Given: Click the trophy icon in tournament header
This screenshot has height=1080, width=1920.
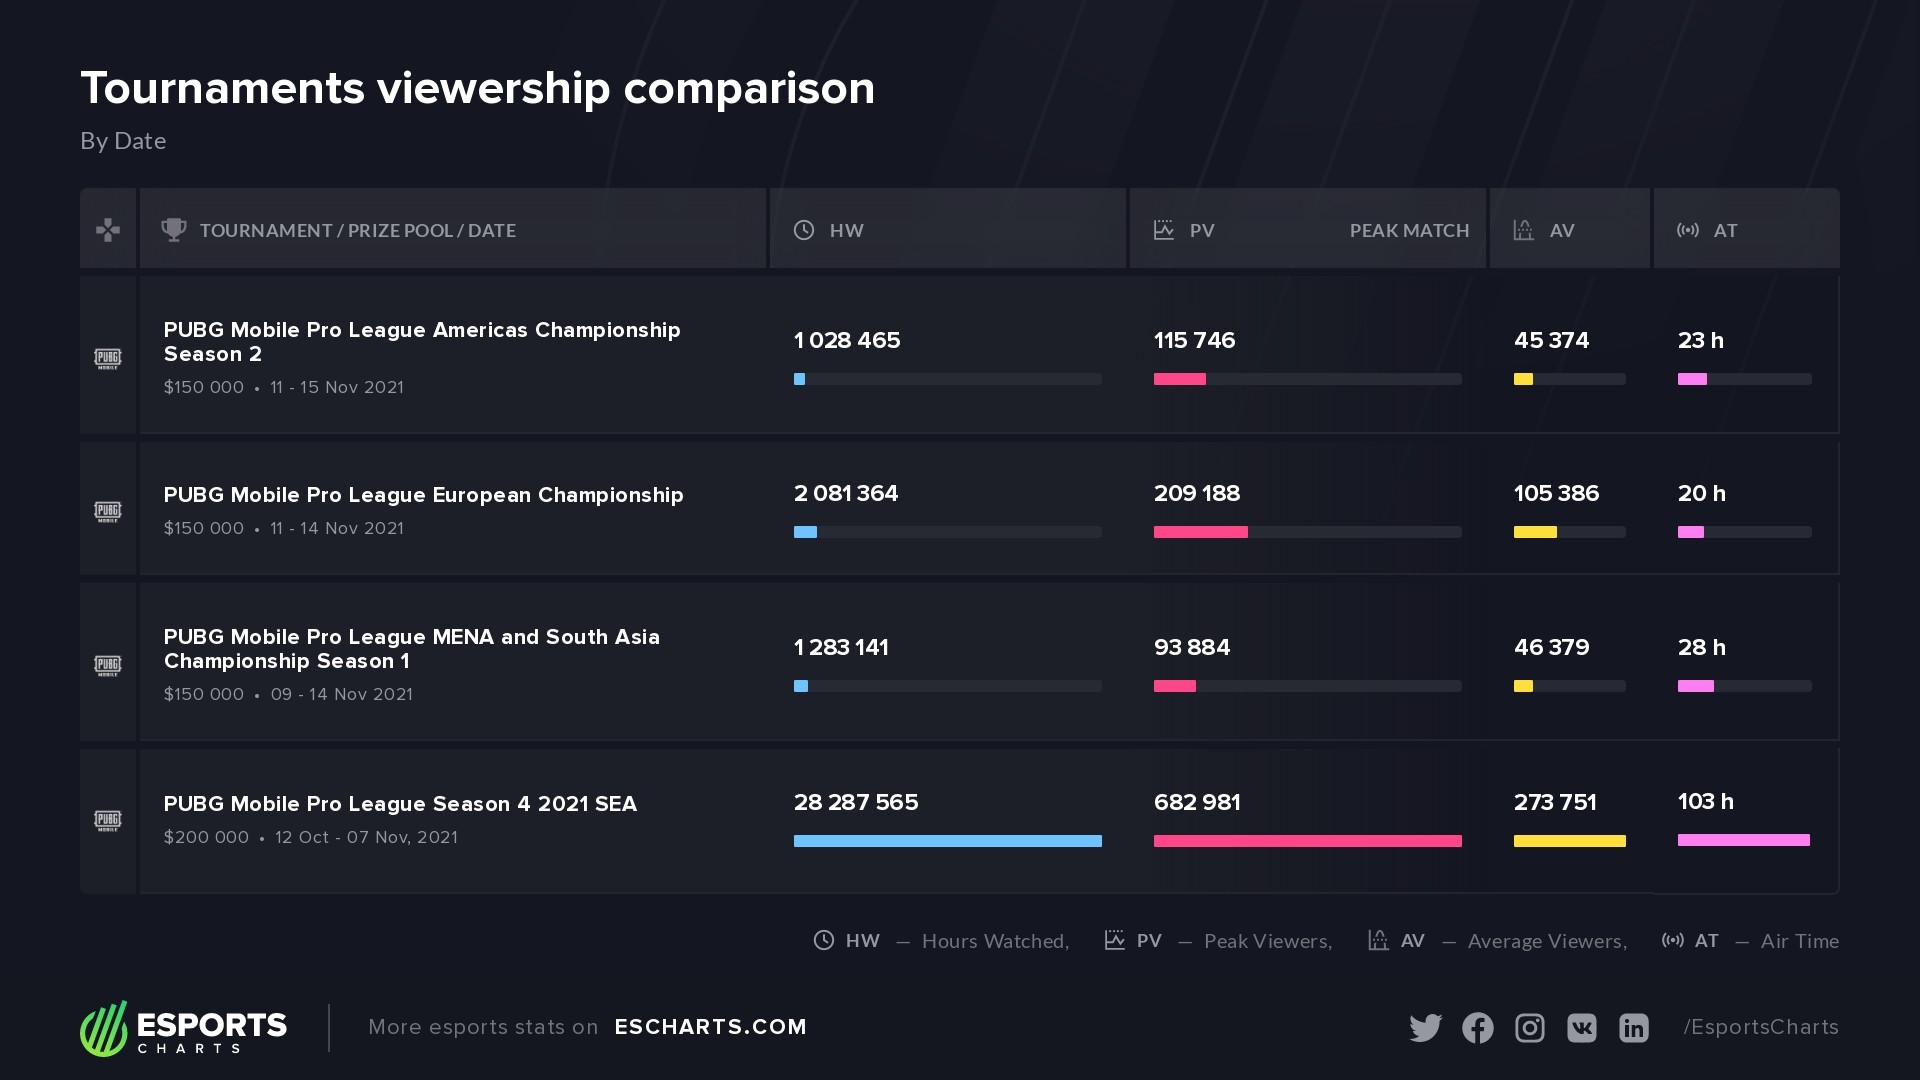Looking at the screenshot, I should (174, 230).
